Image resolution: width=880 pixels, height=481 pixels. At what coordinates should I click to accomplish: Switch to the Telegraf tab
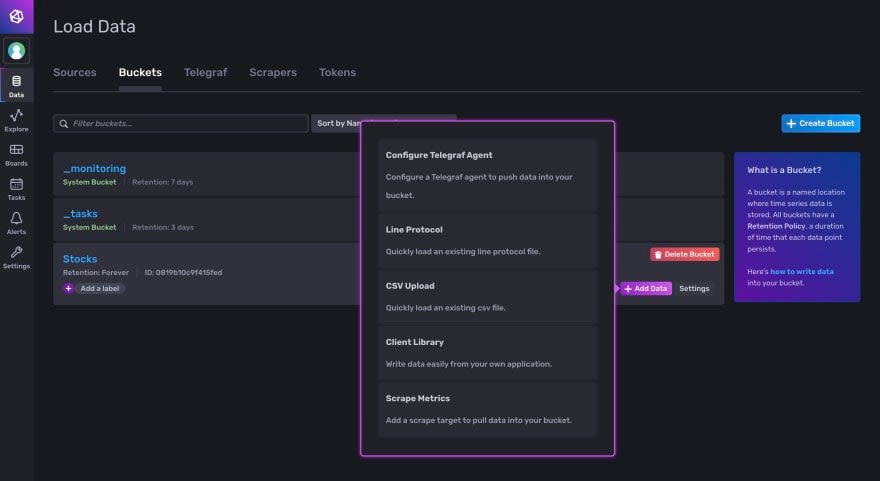[205, 72]
